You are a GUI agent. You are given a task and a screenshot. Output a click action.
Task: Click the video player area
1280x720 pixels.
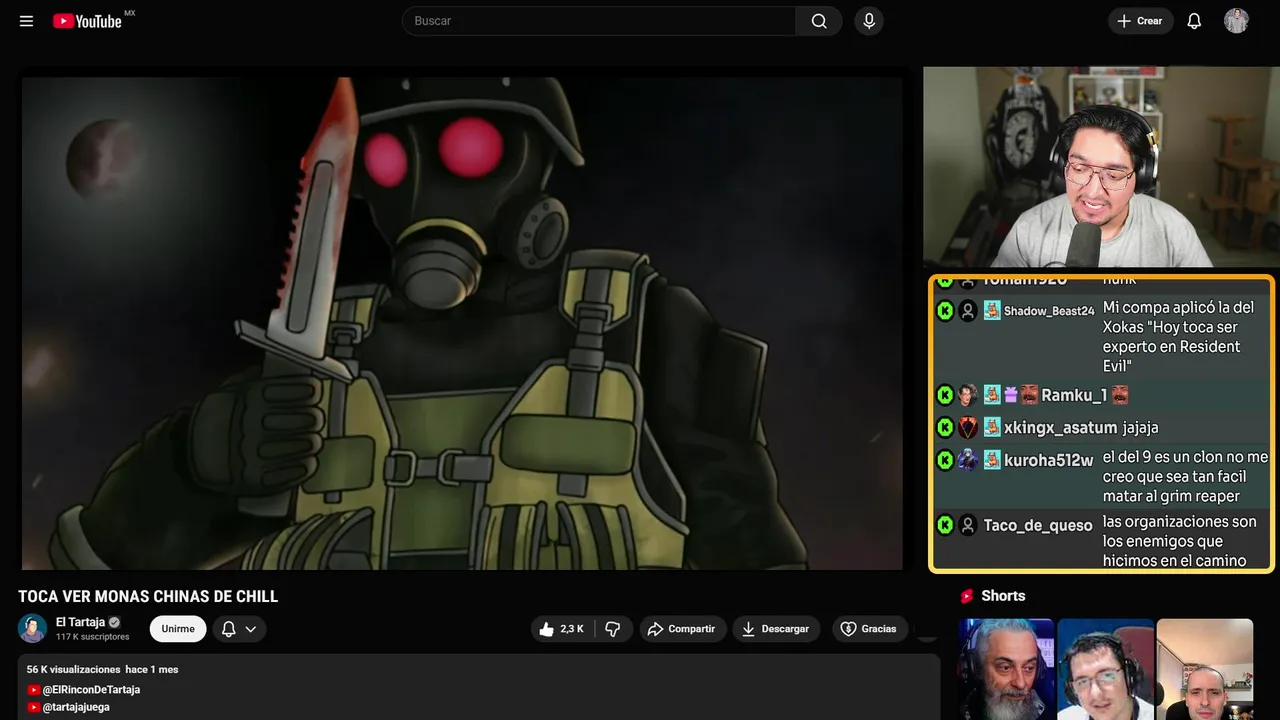[462, 323]
